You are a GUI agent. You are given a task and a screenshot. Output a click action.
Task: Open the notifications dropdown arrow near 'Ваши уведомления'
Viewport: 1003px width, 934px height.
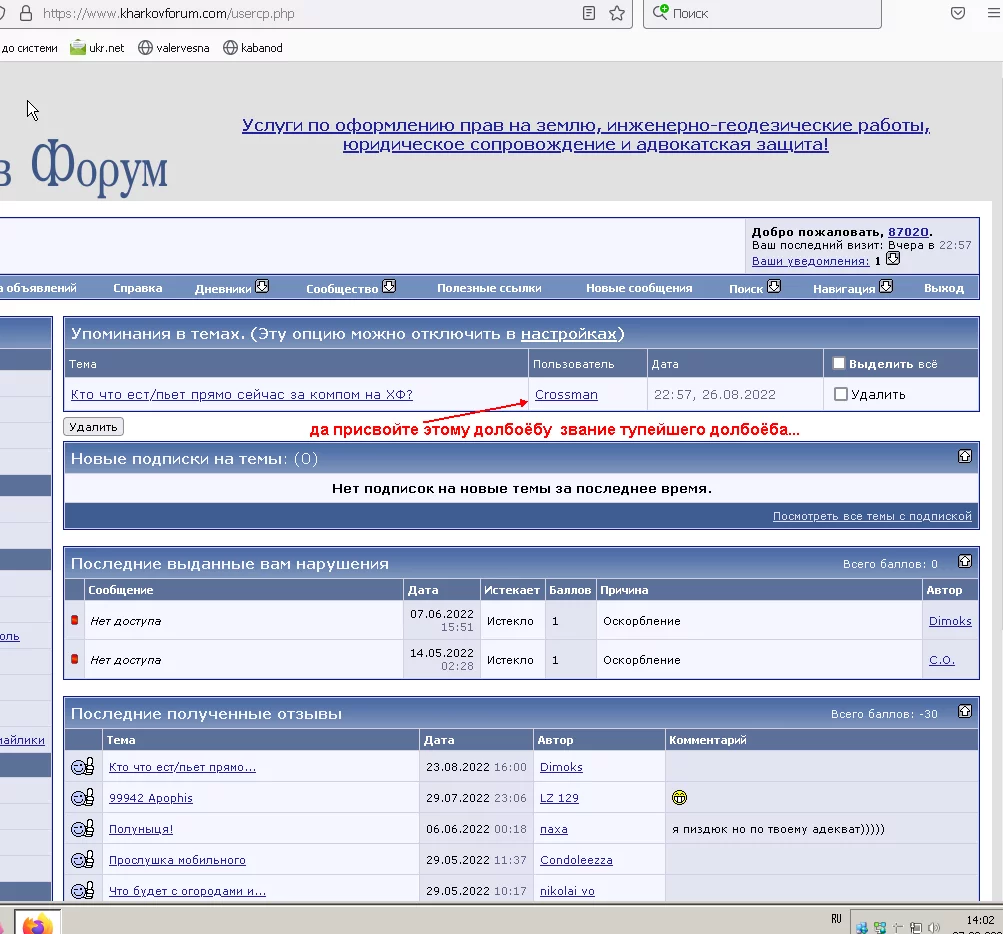[893, 259]
